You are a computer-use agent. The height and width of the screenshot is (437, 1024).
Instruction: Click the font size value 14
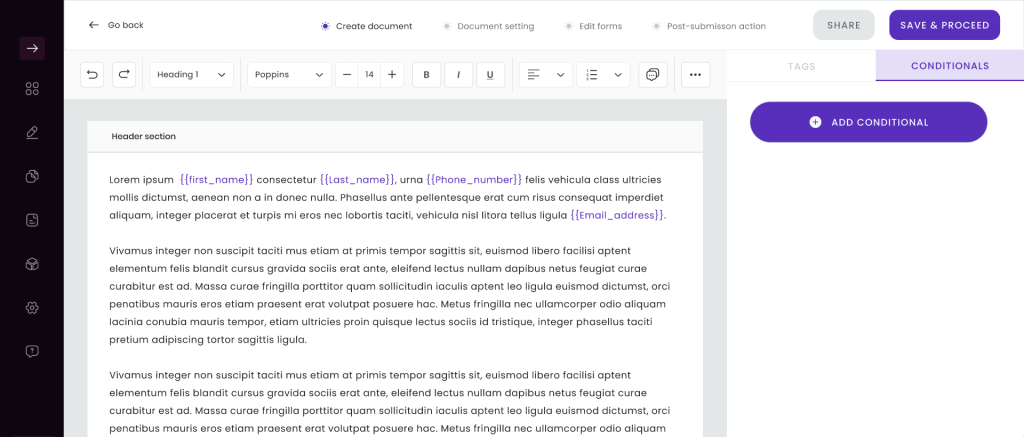tap(370, 75)
